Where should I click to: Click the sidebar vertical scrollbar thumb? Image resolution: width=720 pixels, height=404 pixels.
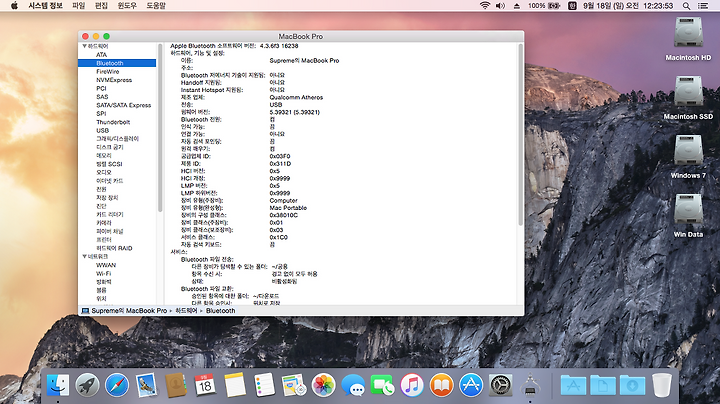(160, 128)
